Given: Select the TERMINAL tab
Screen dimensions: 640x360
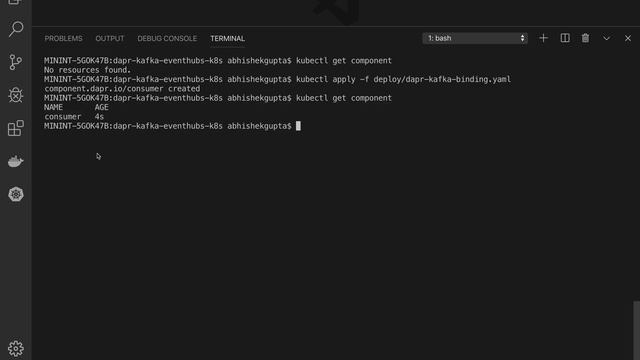Looking at the screenshot, I should [x=227, y=38].
